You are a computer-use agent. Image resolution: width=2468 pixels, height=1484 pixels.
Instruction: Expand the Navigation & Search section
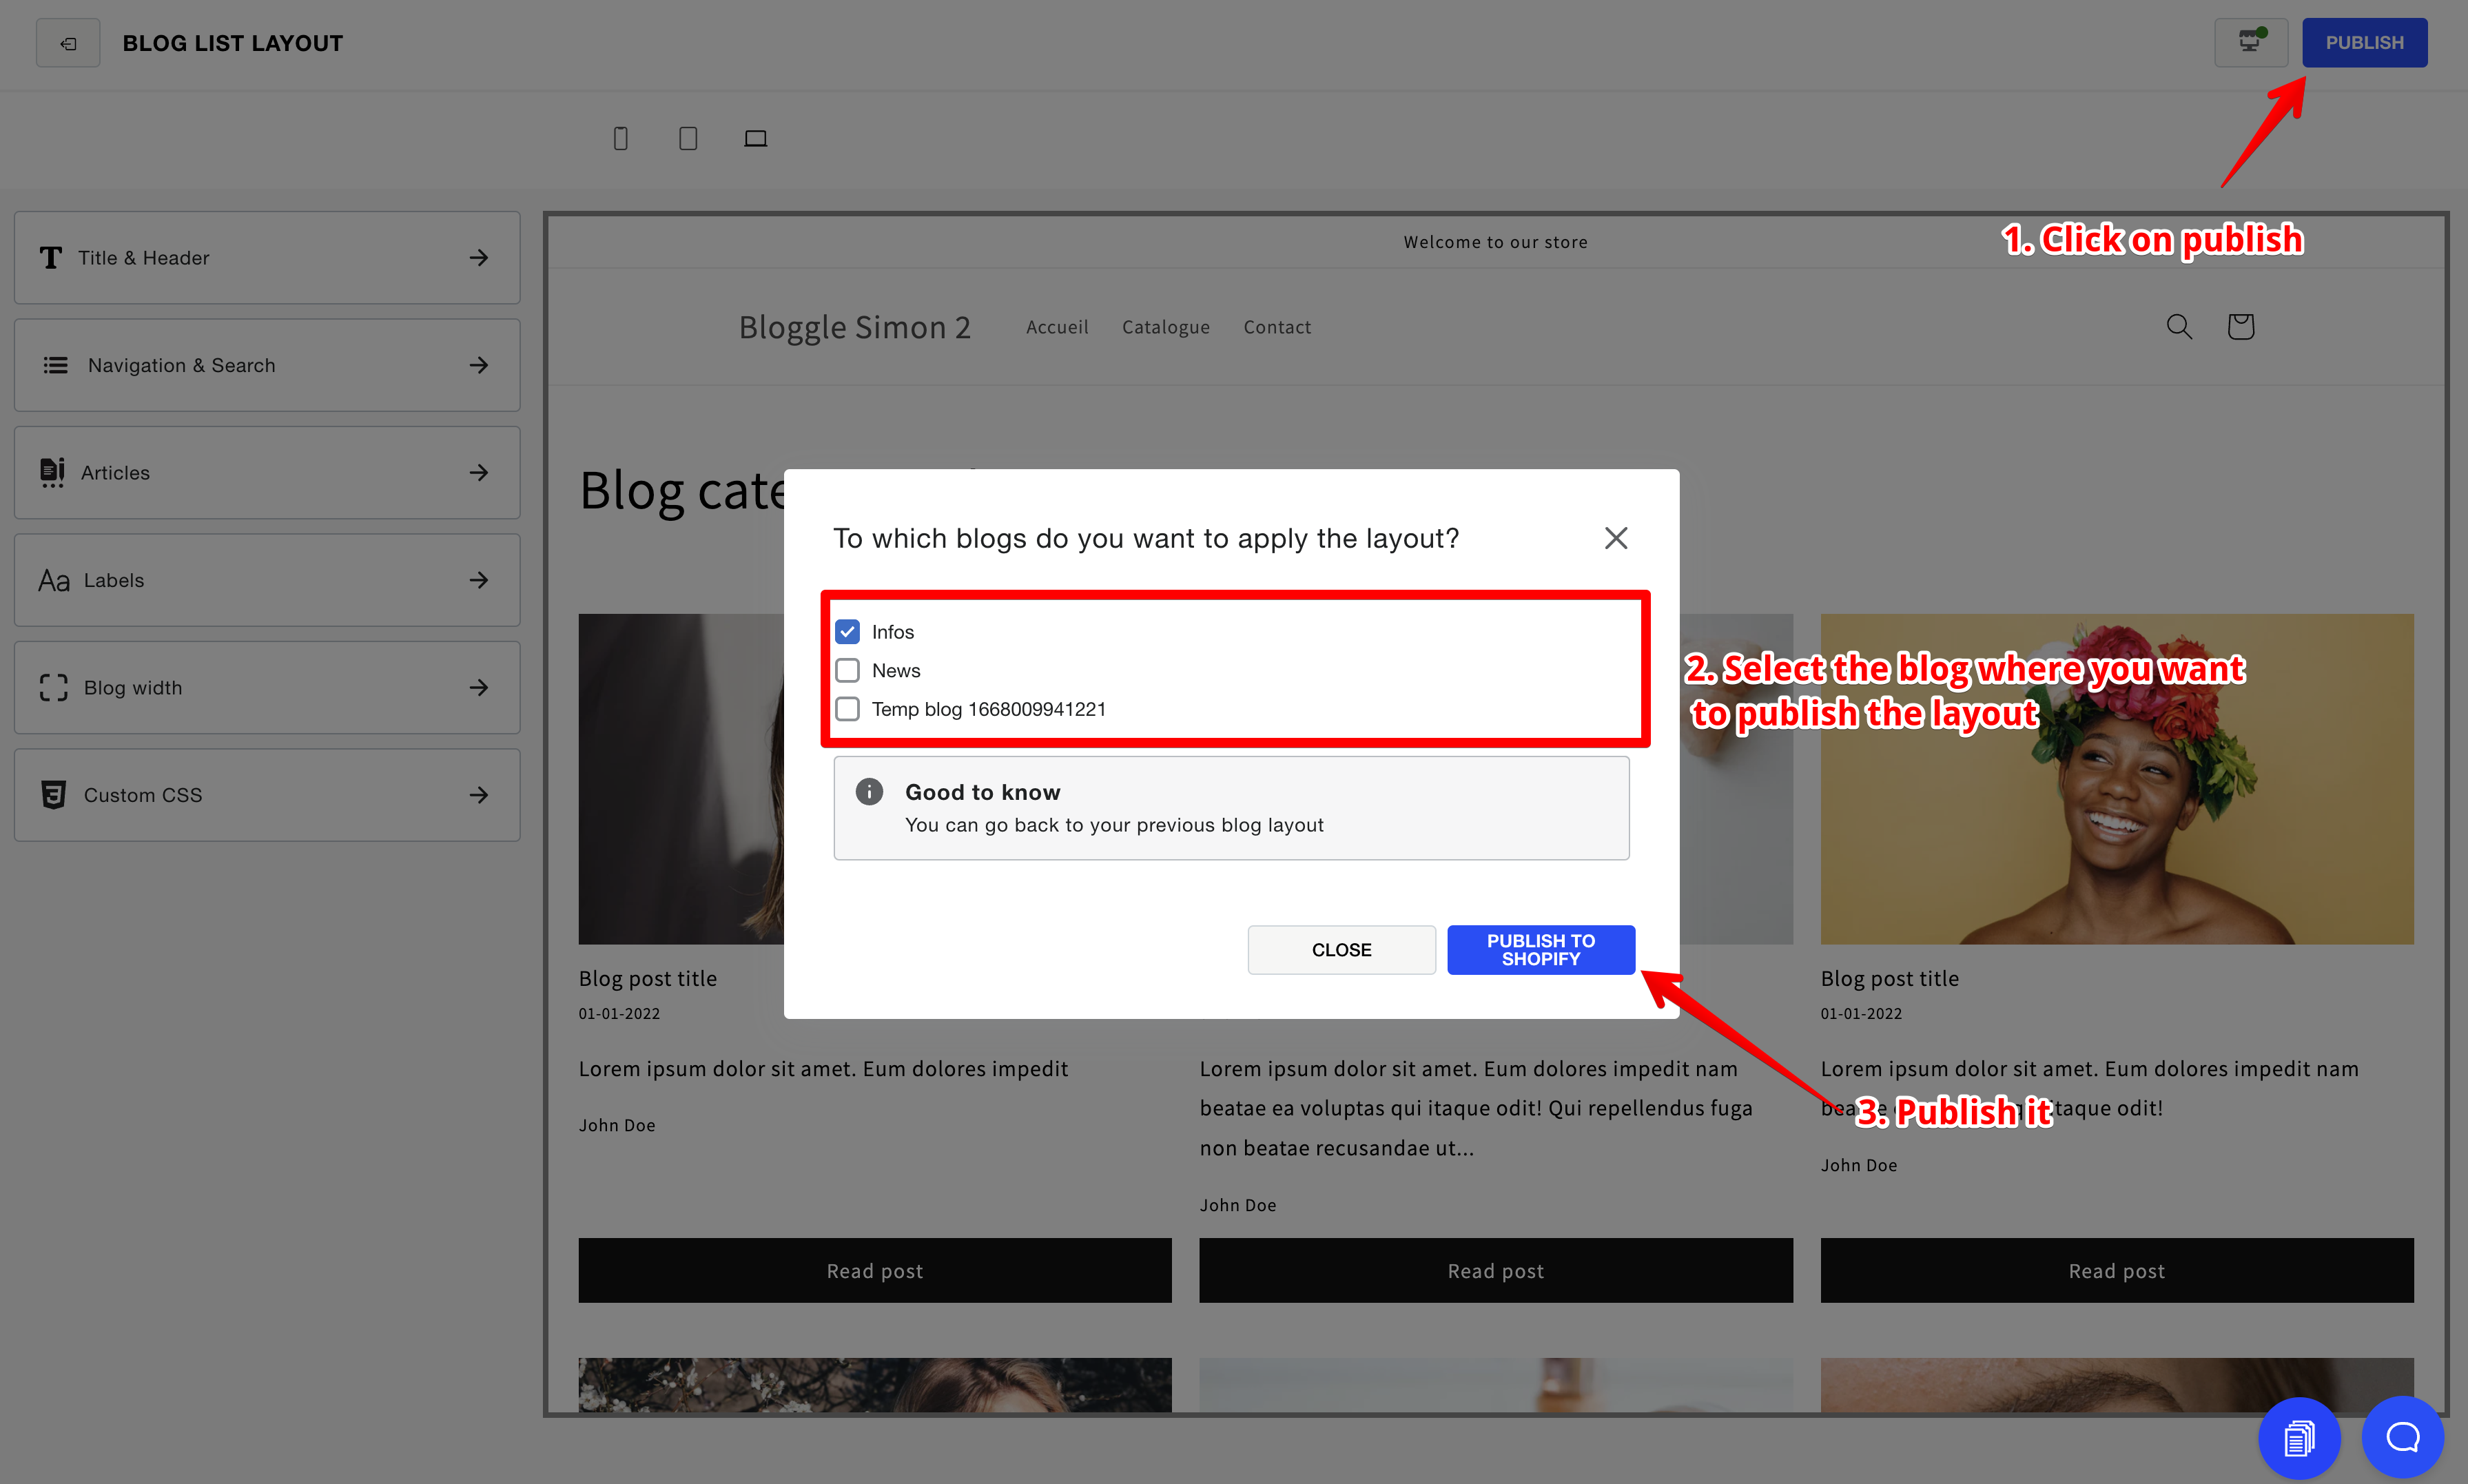point(267,365)
